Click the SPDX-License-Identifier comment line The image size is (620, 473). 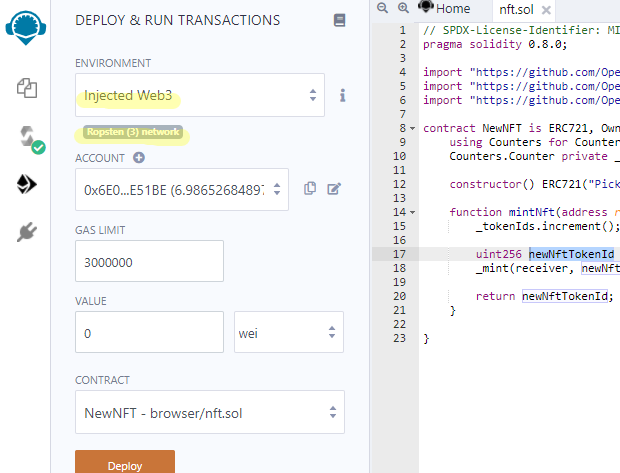tap(521, 30)
